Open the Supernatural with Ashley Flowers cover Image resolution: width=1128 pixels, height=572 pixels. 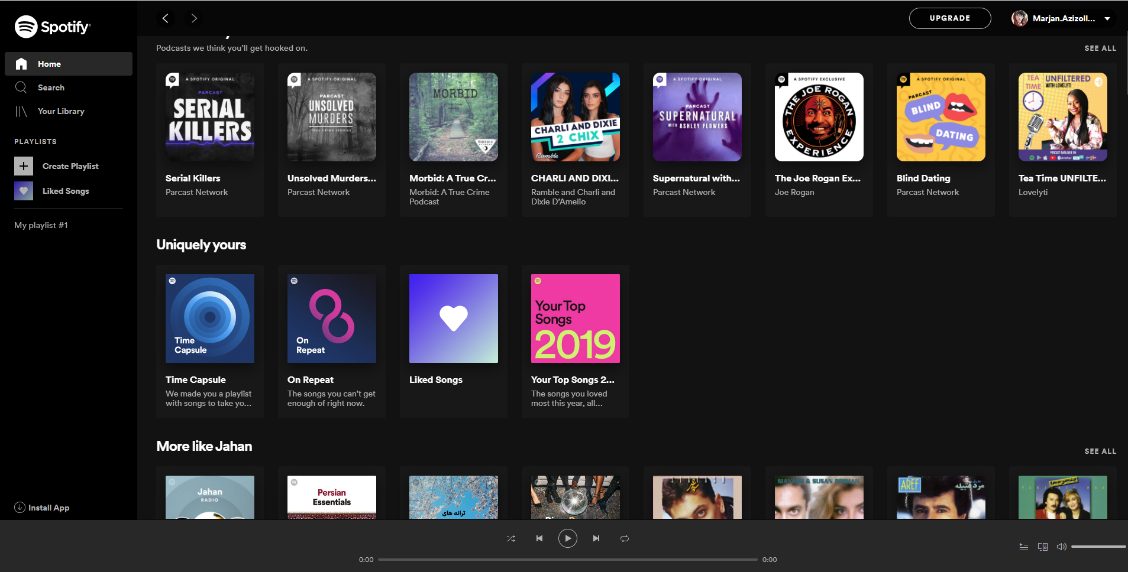pos(697,117)
